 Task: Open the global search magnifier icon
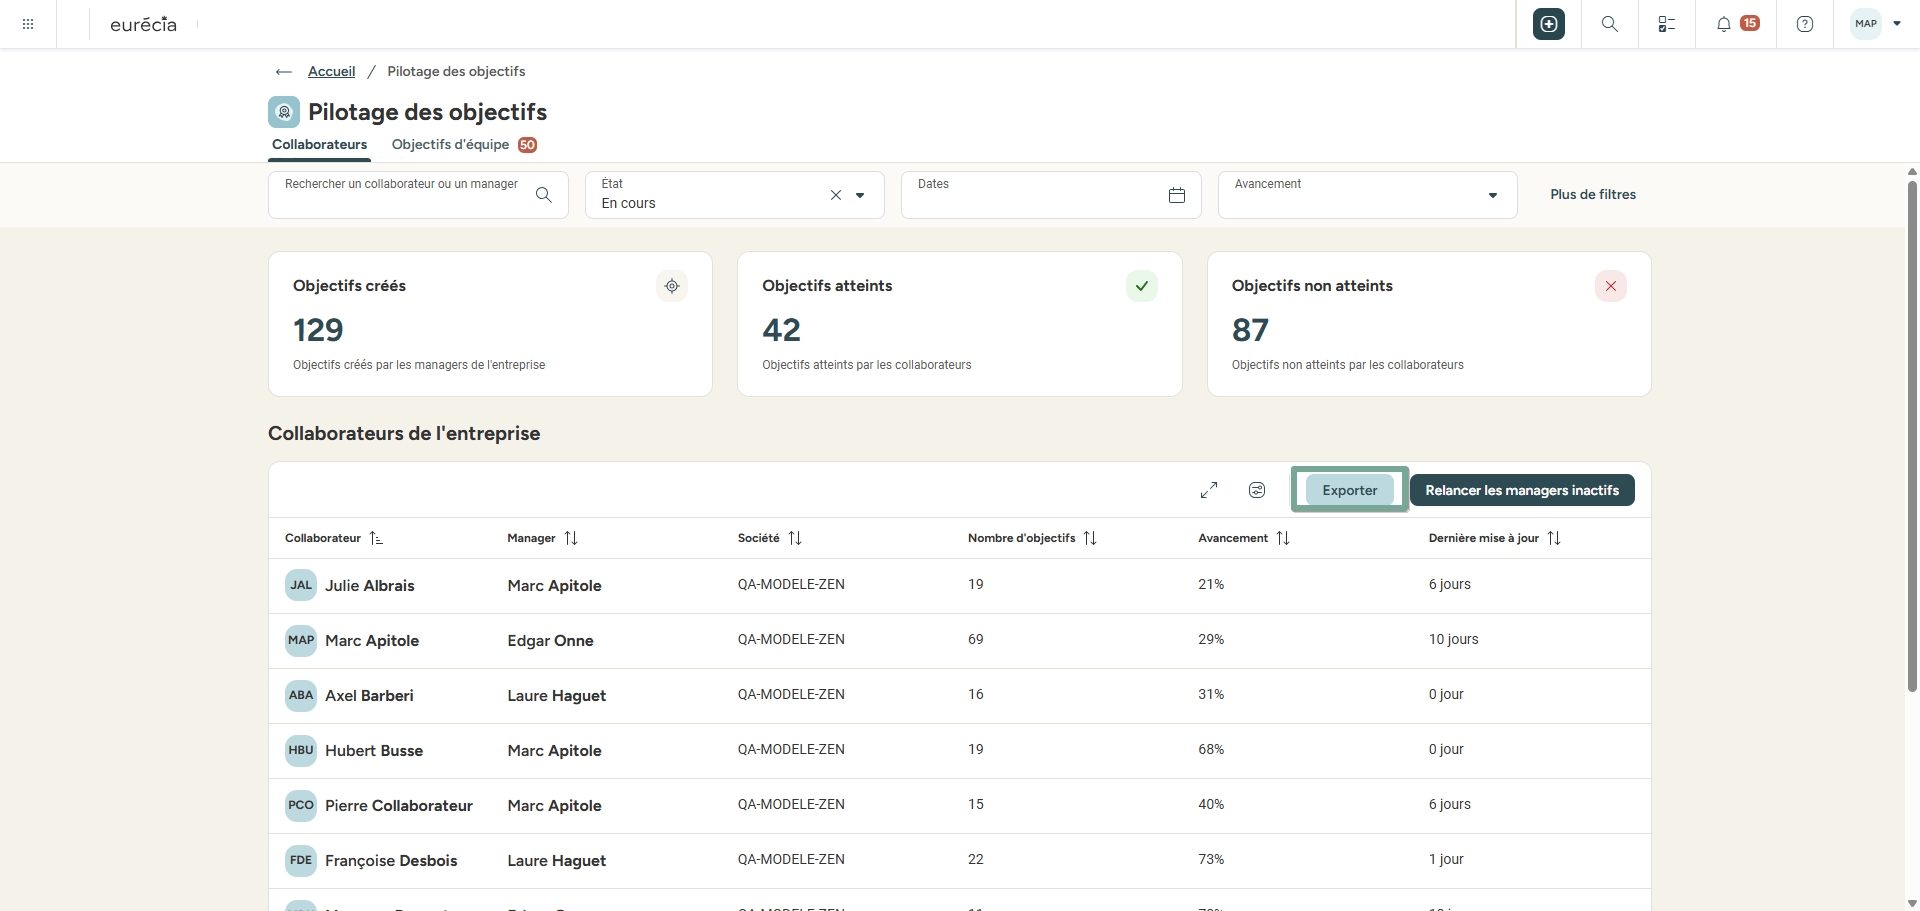coord(1610,24)
